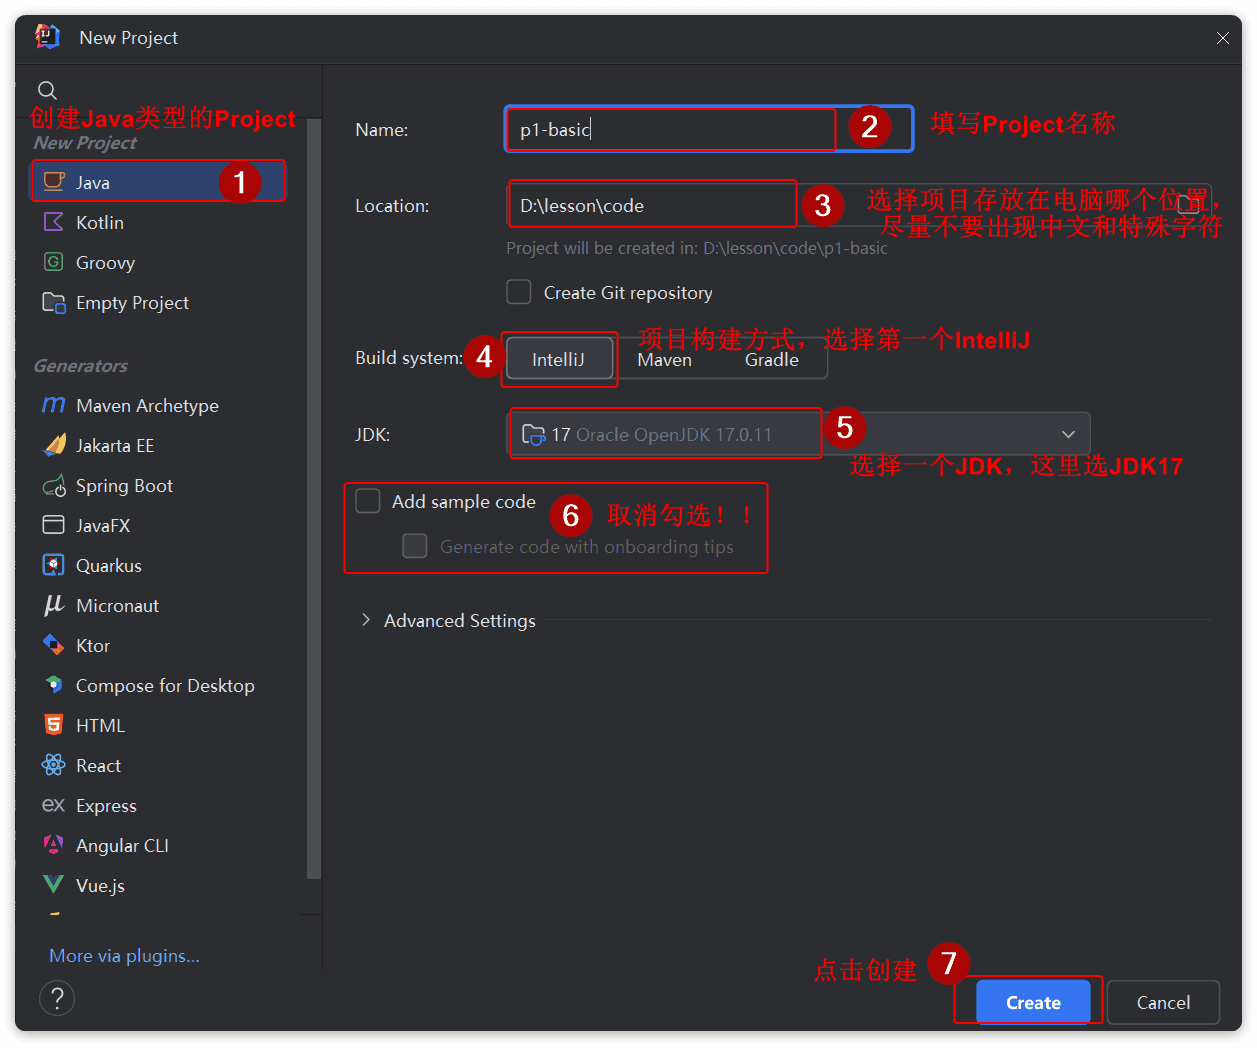This screenshot has height=1048, width=1257.
Task: Select the Jakarta EE generator icon
Action: tap(54, 445)
